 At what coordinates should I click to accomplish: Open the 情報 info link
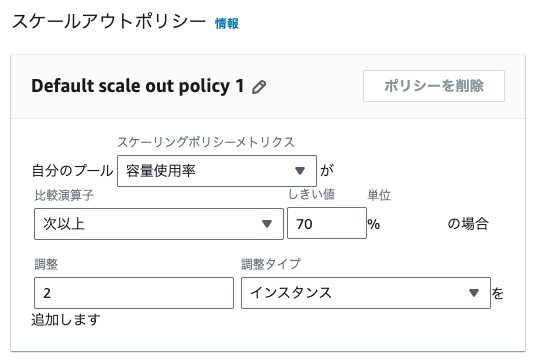pyautogui.click(x=226, y=24)
